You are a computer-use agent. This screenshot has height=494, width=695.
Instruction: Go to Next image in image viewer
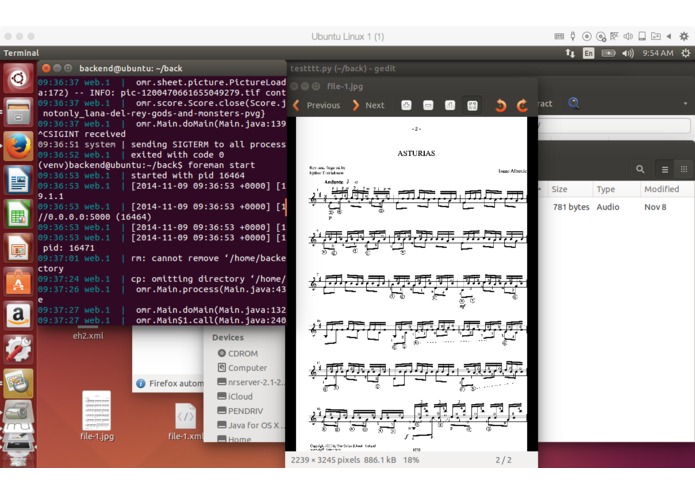(x=368, y=105)
